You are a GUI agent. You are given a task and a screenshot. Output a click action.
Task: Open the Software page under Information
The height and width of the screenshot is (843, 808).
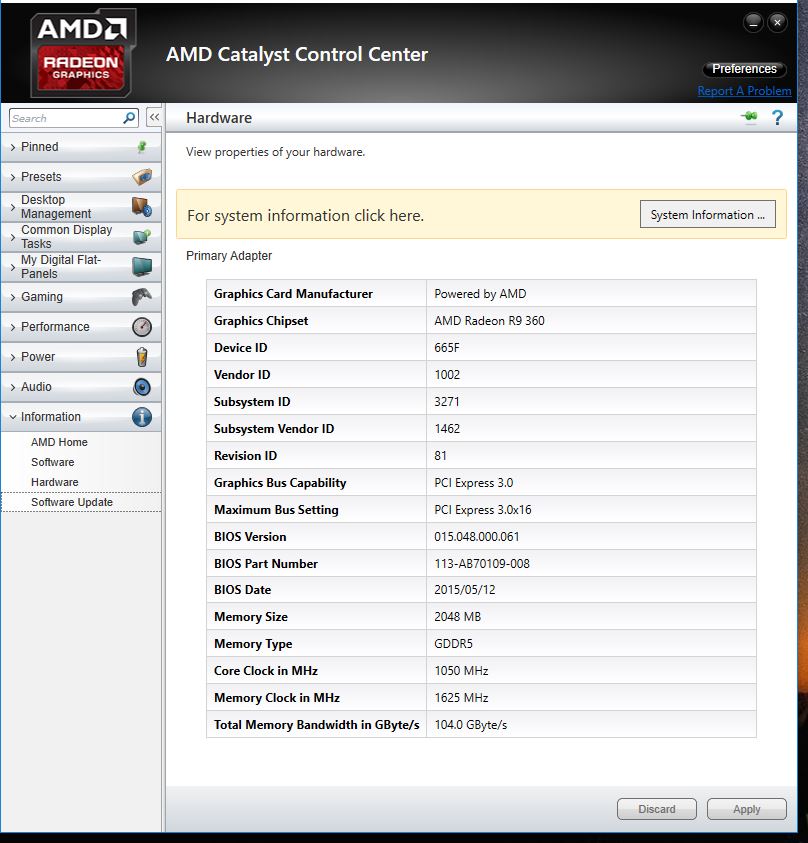tap(53, 462)
